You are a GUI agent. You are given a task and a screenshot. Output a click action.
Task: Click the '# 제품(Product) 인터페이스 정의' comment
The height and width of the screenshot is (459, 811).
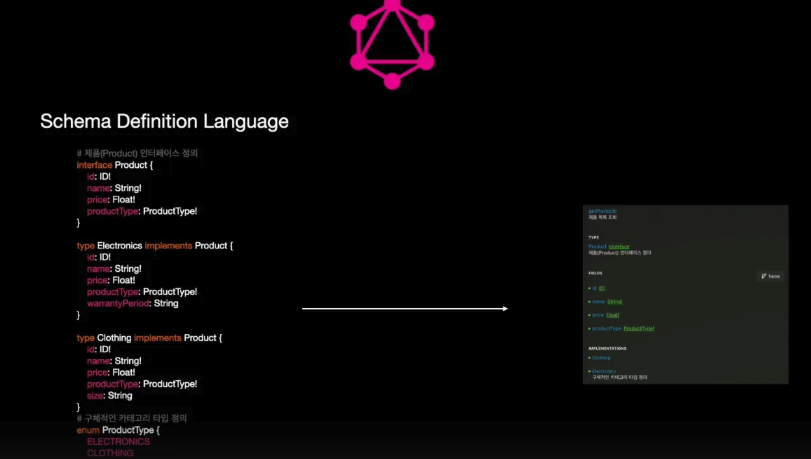[x=137, y=154]
